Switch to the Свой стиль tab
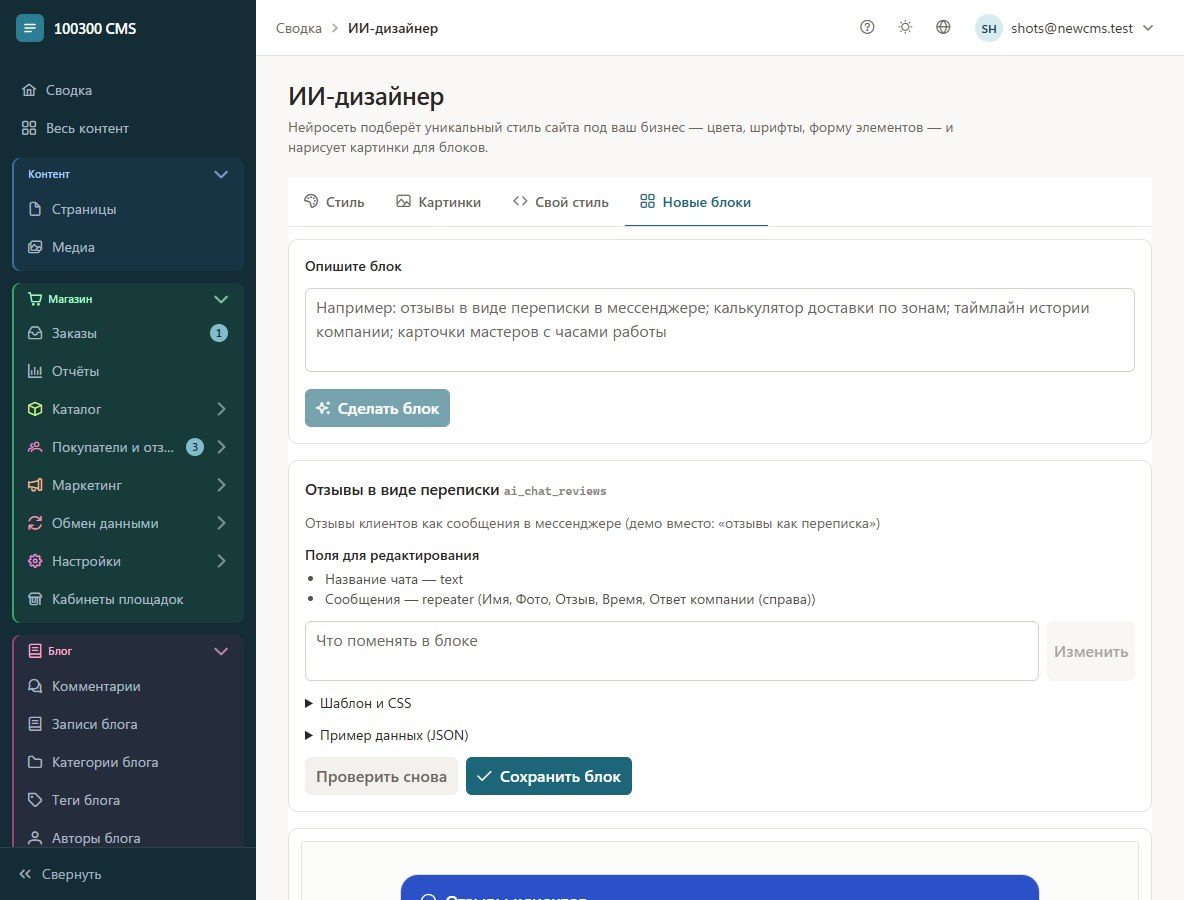Viewport: 1184px width, 900px height. click(560, 202)
